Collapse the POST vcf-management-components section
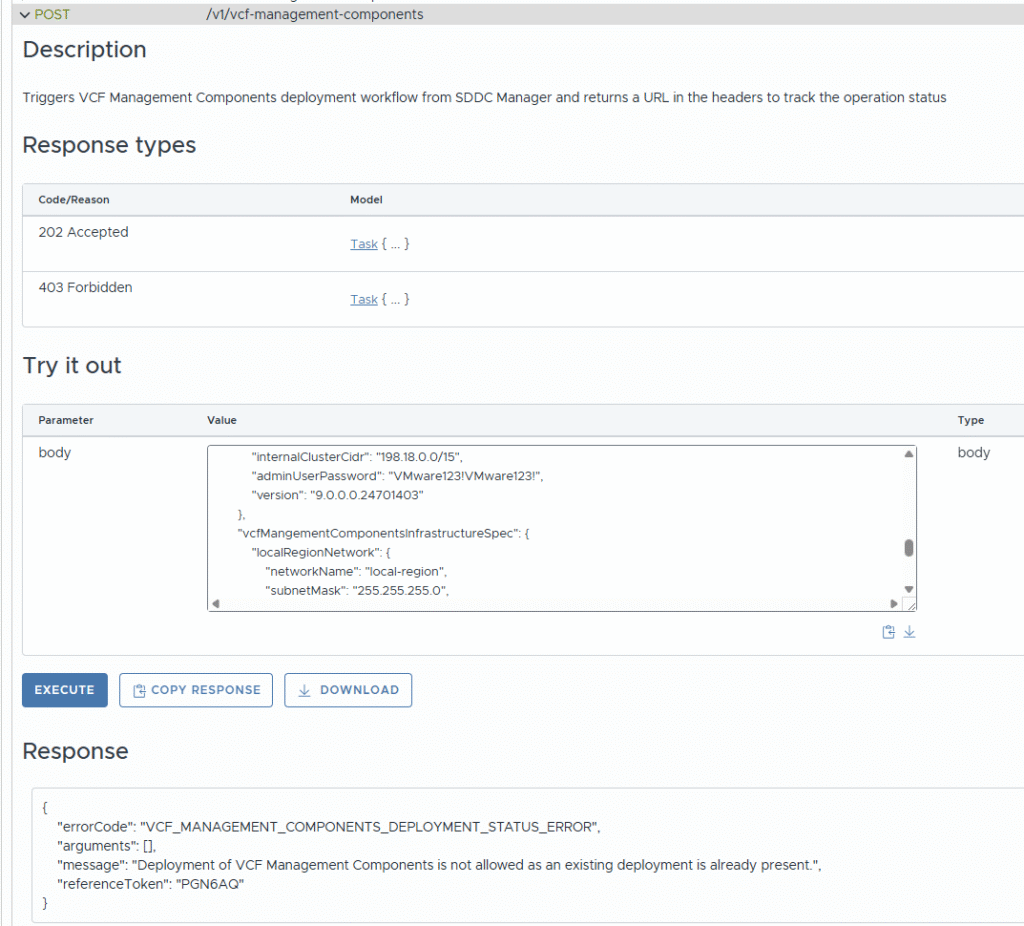Viewport: 1024px width, 926px height. pos(25,15)
